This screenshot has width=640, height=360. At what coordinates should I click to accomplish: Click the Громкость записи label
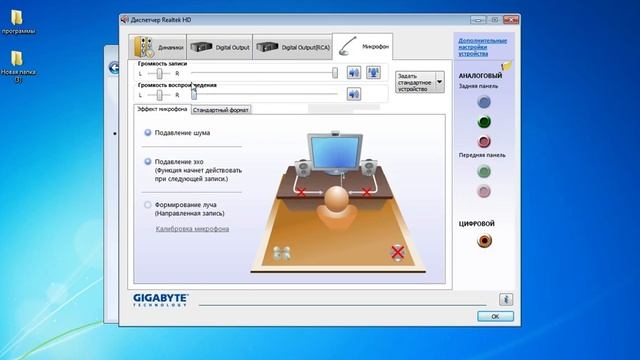pos(162,64)
